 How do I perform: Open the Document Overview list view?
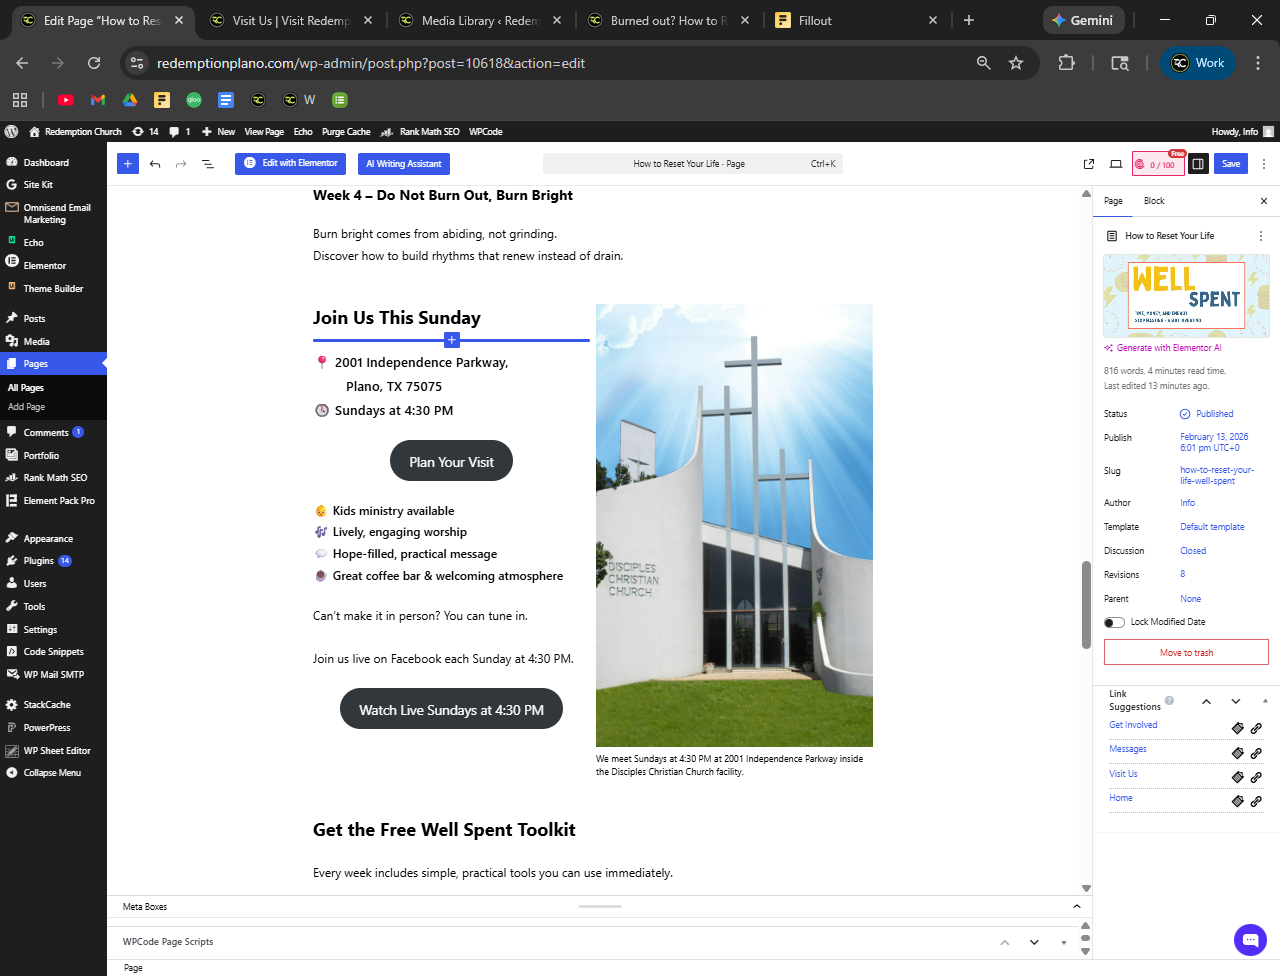(x=208, y=164)
